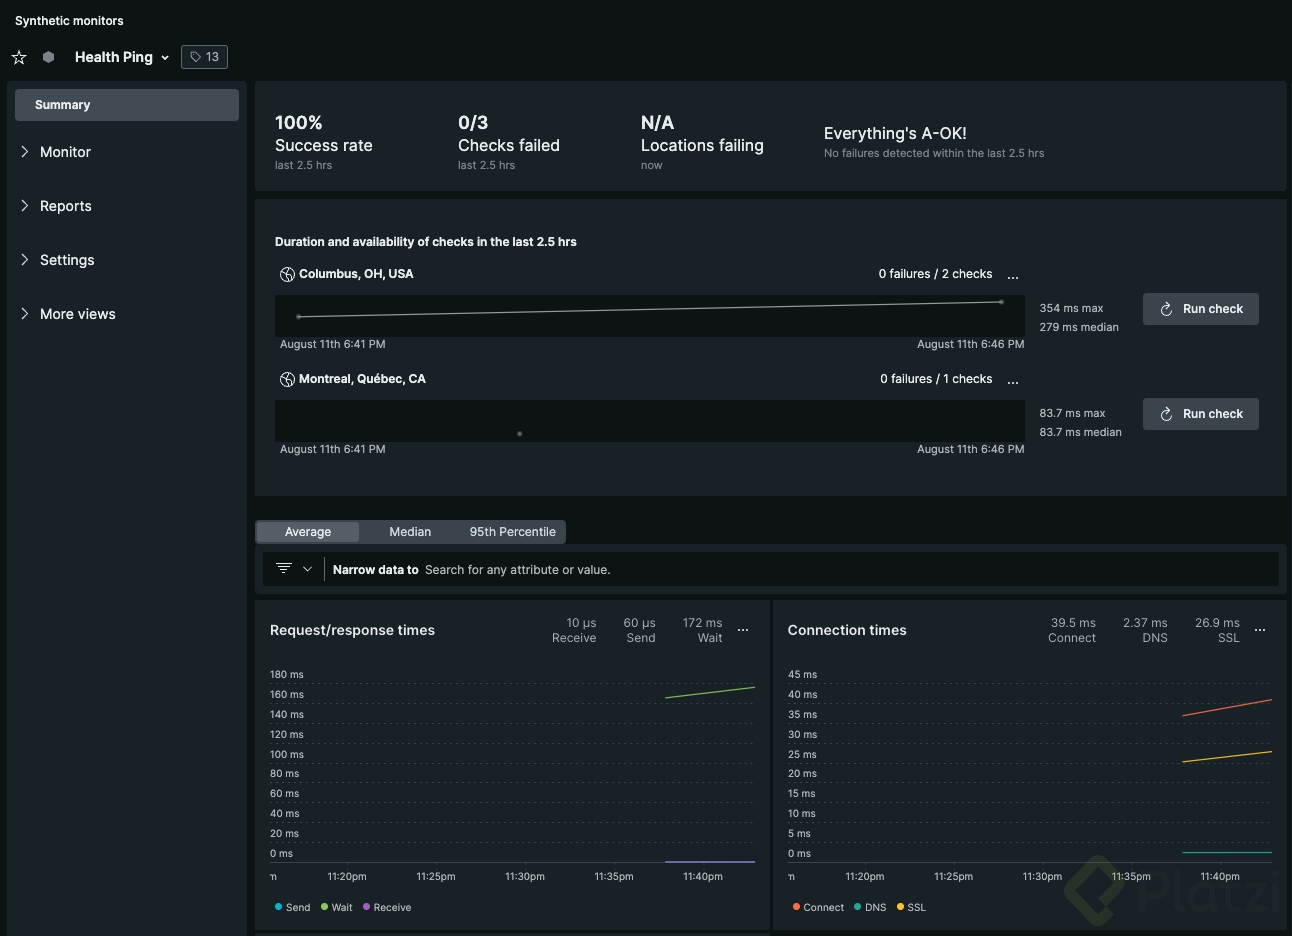Click the 0 failures / 2 checks text
This screenshot has height=936, width=1292.
[x=935, y=274]
